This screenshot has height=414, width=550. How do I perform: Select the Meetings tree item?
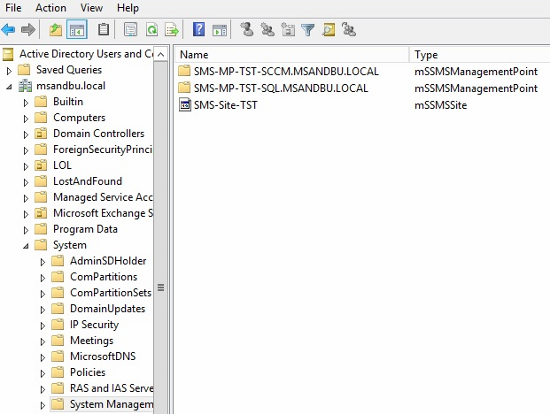92,340
